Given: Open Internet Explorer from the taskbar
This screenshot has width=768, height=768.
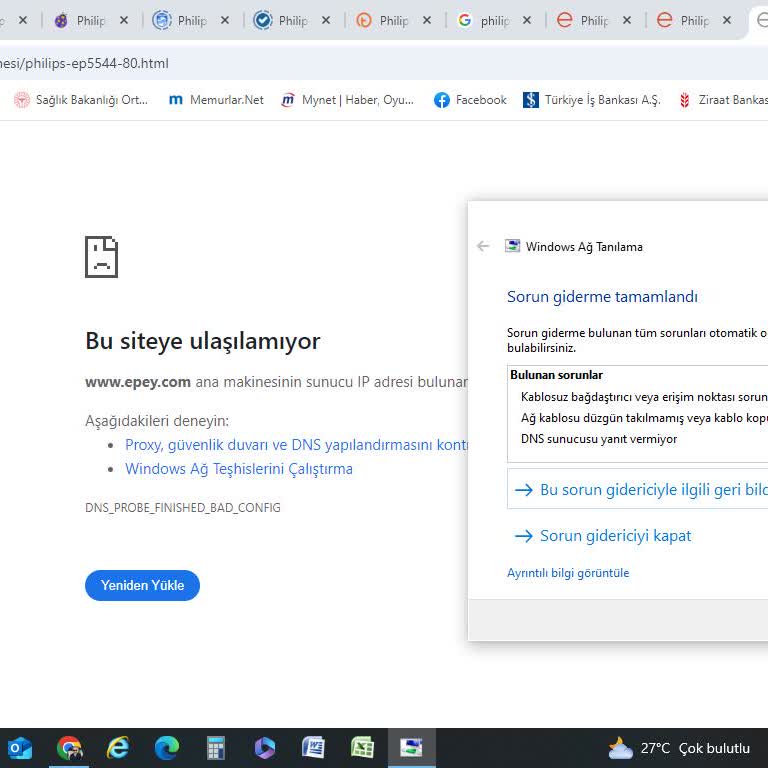Looking at the screenshot, I should (118, 748).
